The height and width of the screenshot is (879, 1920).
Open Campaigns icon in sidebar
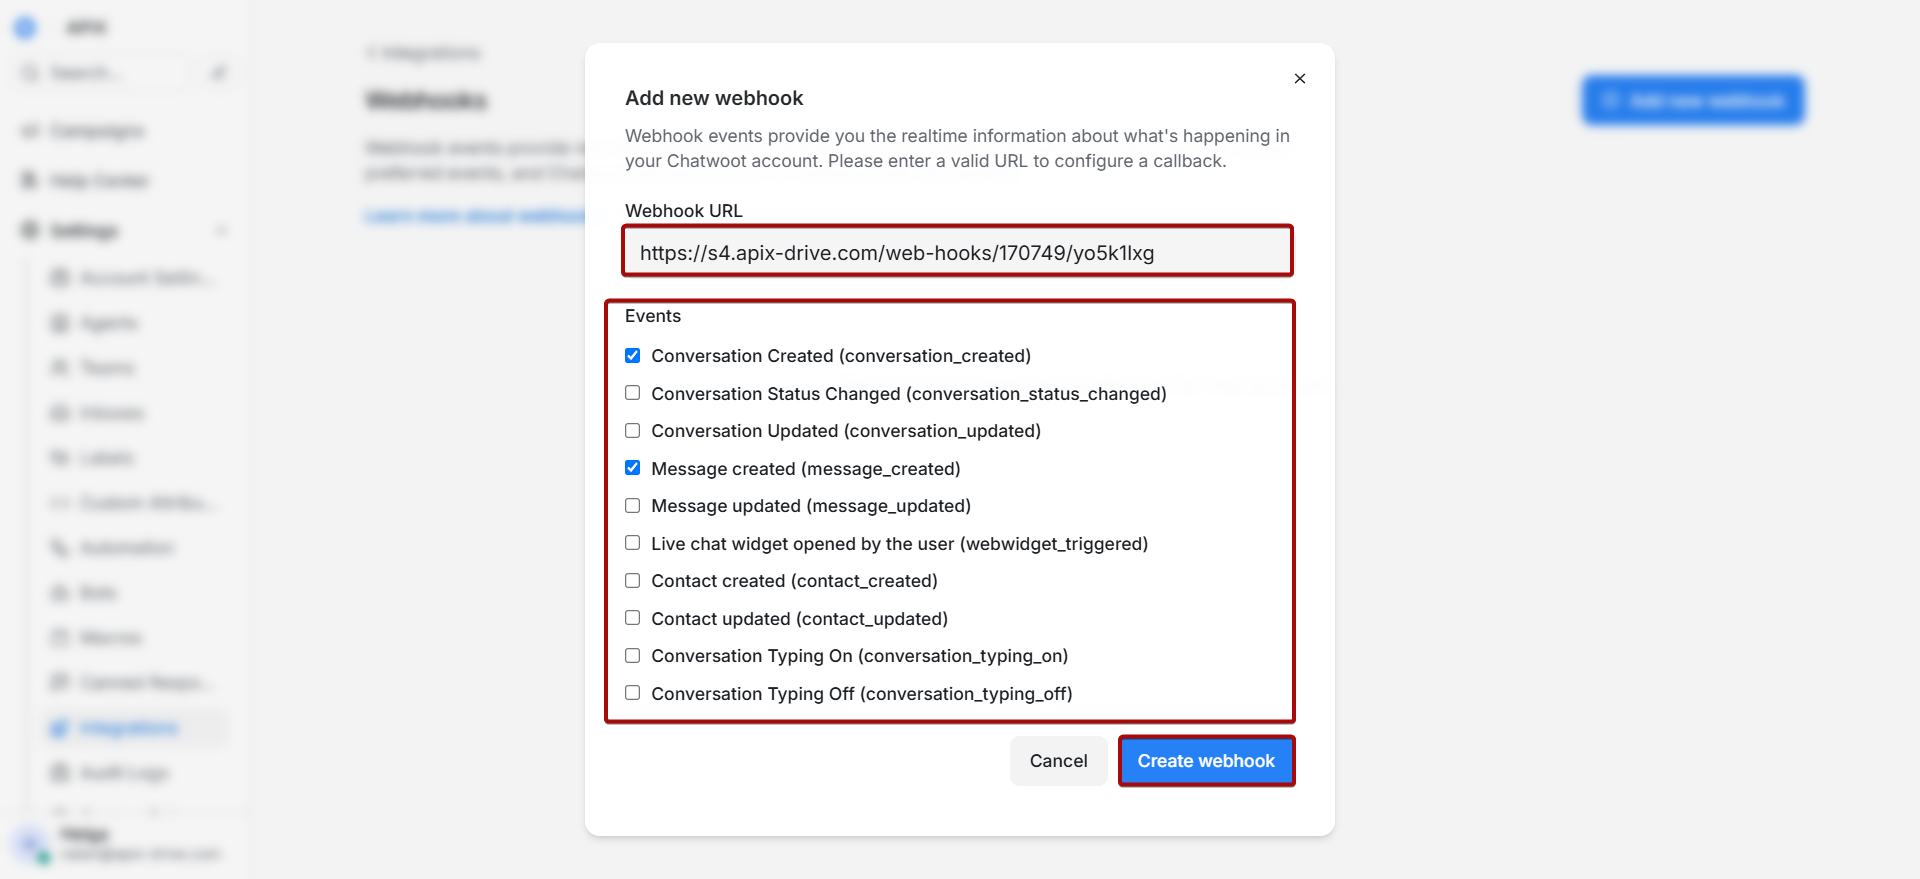pos(30,131)
